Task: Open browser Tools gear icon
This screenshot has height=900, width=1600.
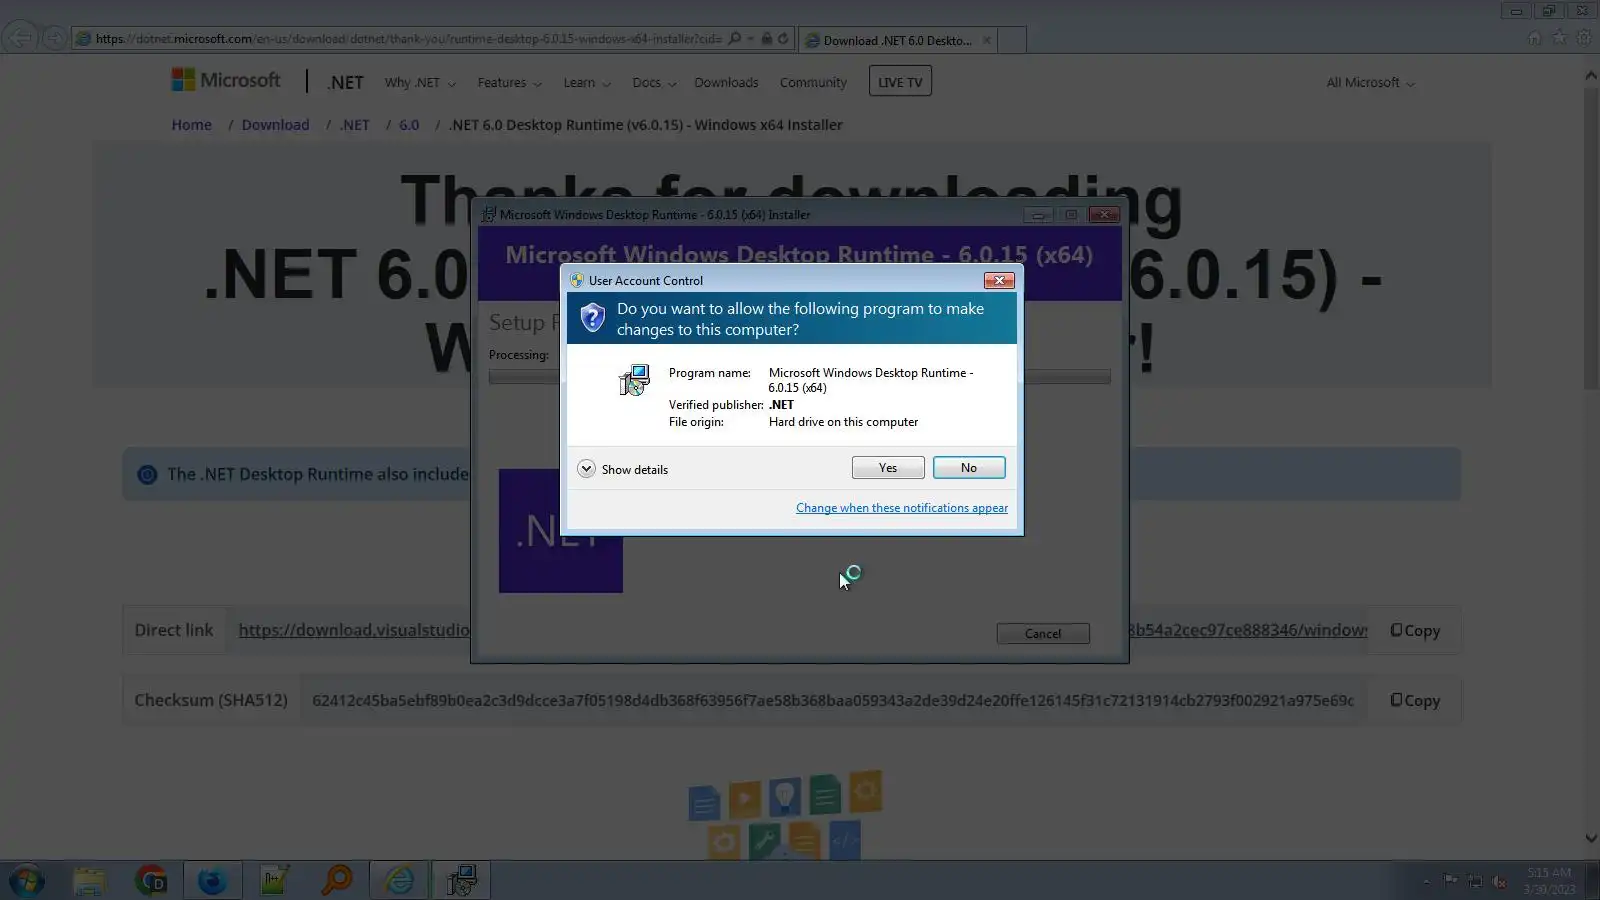Action: pos(1583,38)
